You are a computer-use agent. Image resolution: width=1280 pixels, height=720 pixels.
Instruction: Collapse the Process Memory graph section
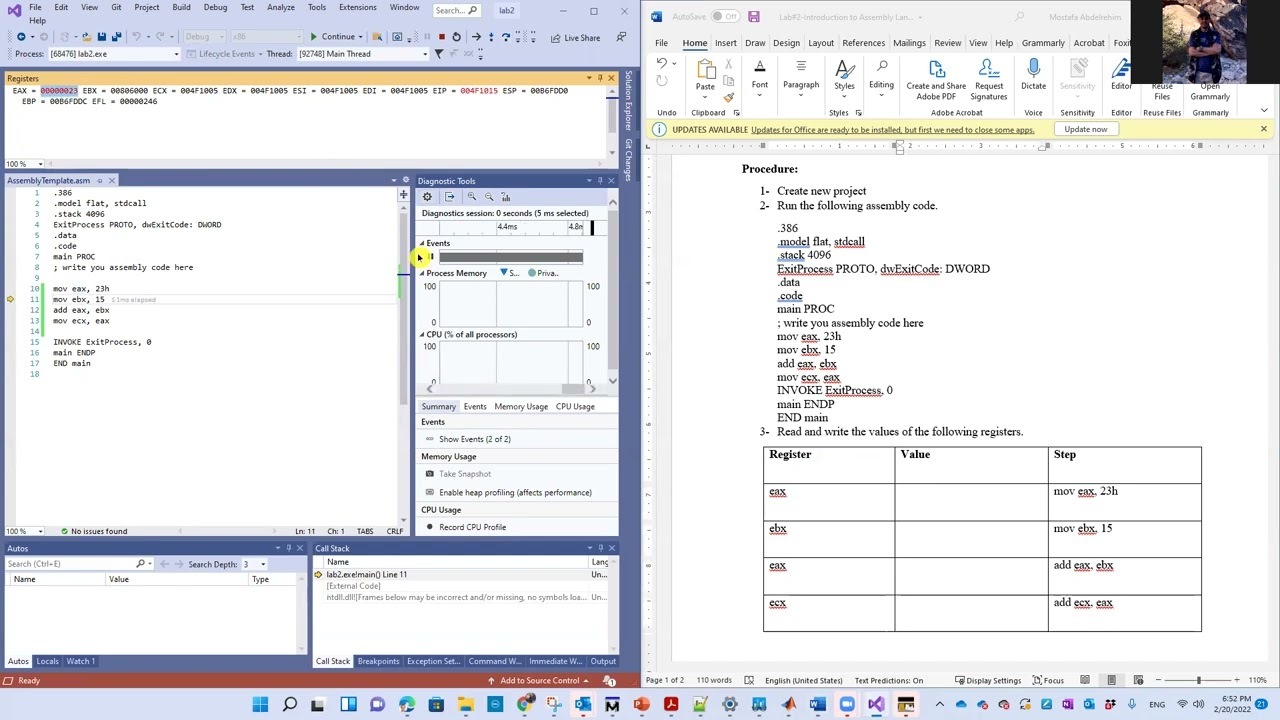pos(422,273)
